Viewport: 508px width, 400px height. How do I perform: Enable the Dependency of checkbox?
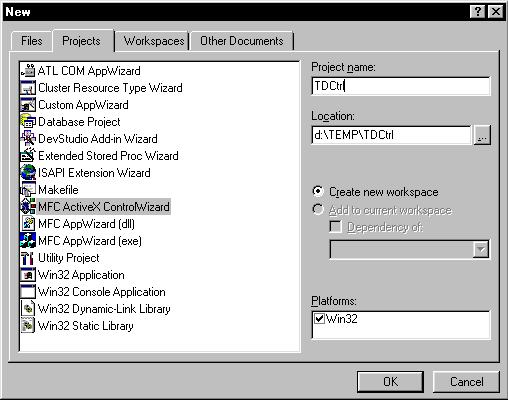click(335, 227)
